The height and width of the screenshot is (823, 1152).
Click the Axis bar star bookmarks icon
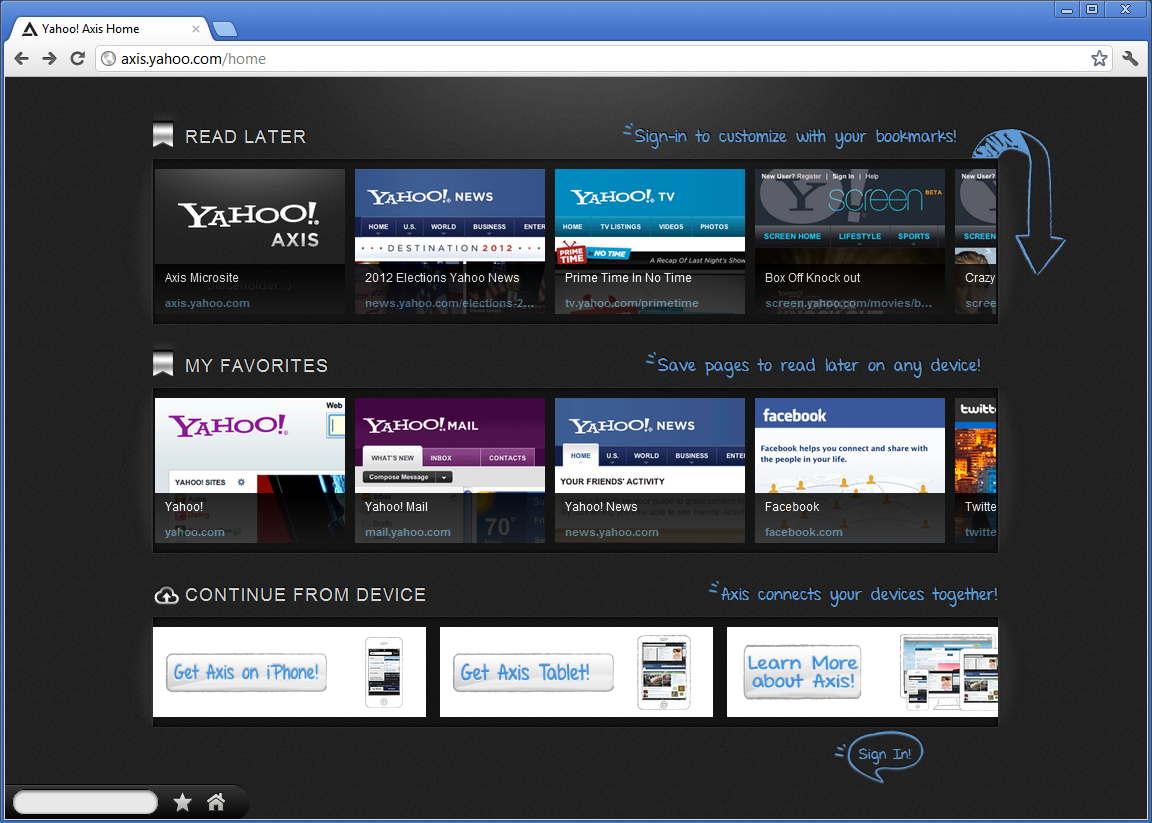[182, 802]
